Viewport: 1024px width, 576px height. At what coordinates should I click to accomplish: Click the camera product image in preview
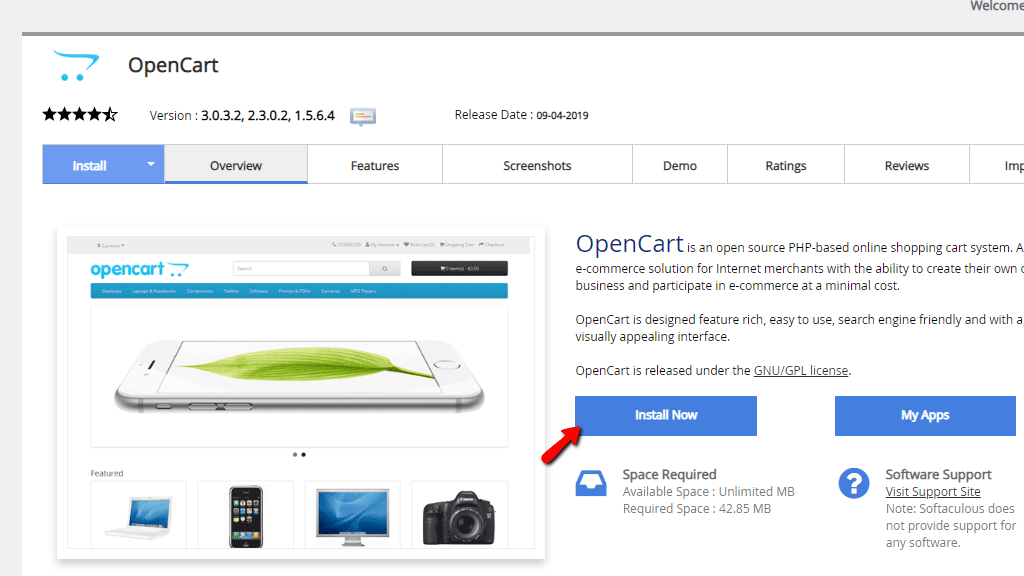click(x=459, y=513)
